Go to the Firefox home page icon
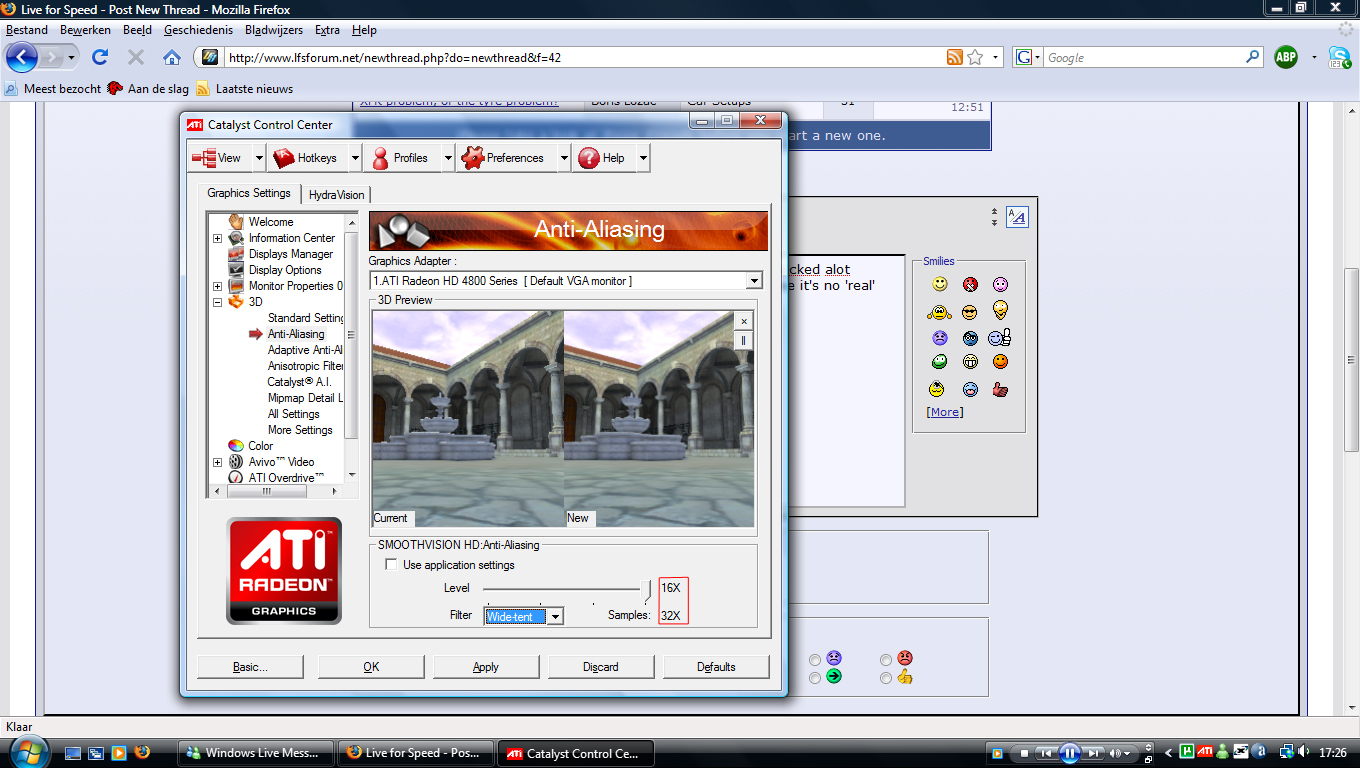1360x768 pixels. point(172,57)
